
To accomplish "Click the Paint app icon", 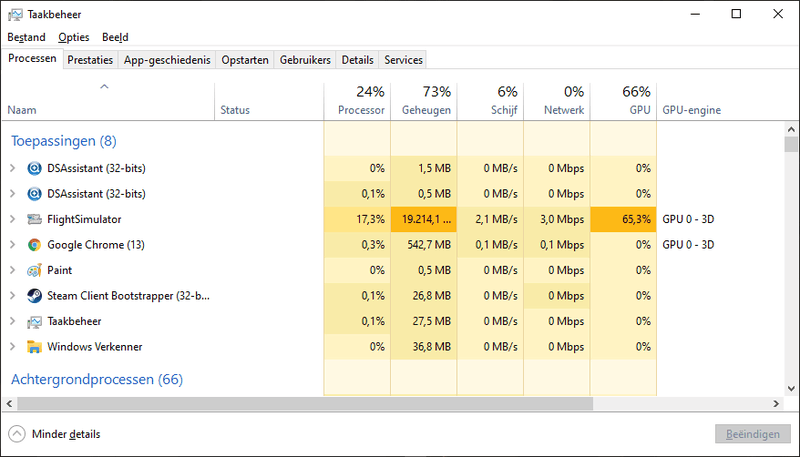I will 34,270.
